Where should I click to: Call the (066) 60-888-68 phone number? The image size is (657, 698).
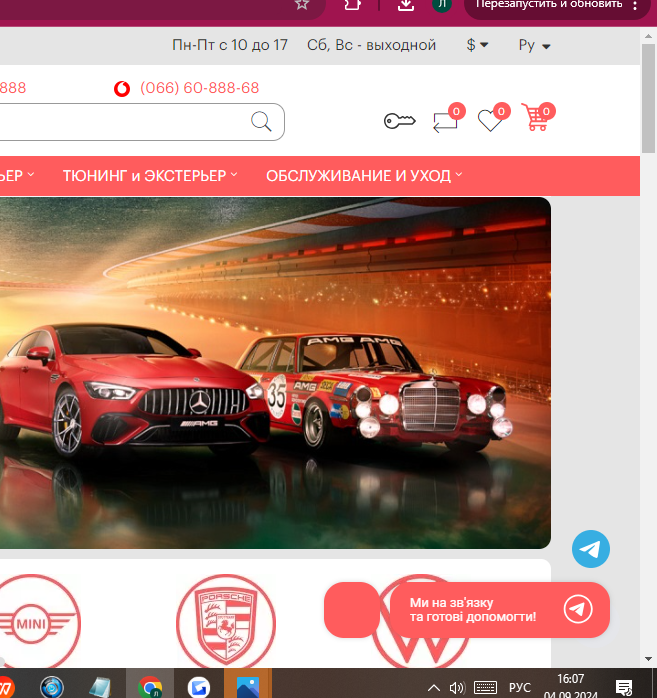[199, 88]
